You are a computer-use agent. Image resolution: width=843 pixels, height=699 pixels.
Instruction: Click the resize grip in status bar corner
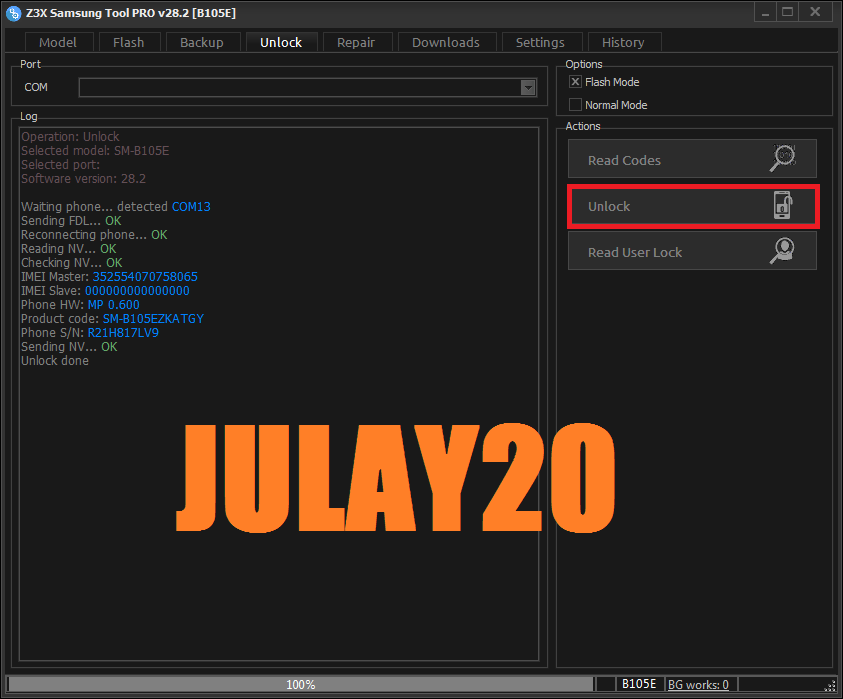point(831,686)
